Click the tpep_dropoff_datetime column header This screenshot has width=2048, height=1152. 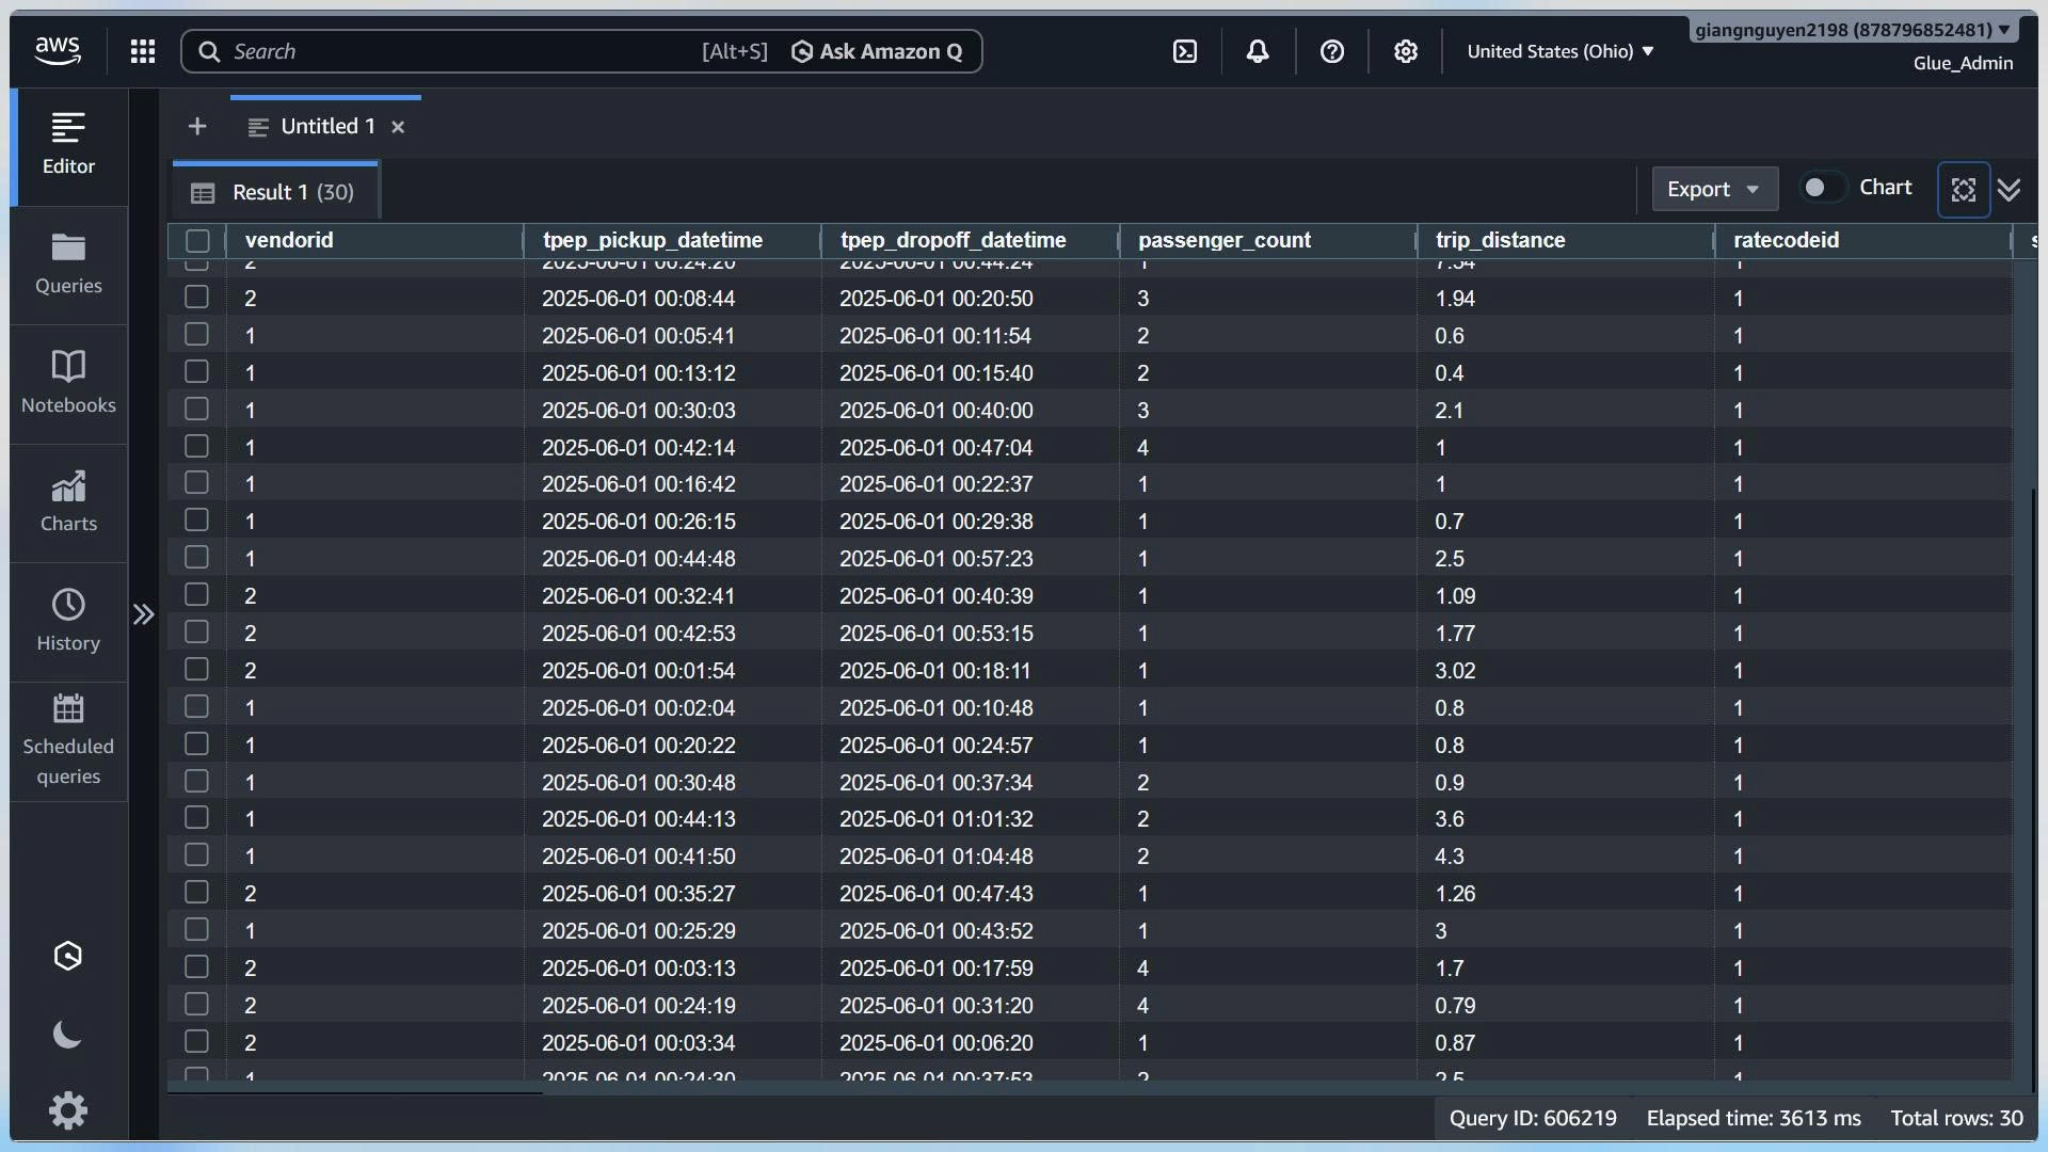pyautogui.click(x=969, y=240)
